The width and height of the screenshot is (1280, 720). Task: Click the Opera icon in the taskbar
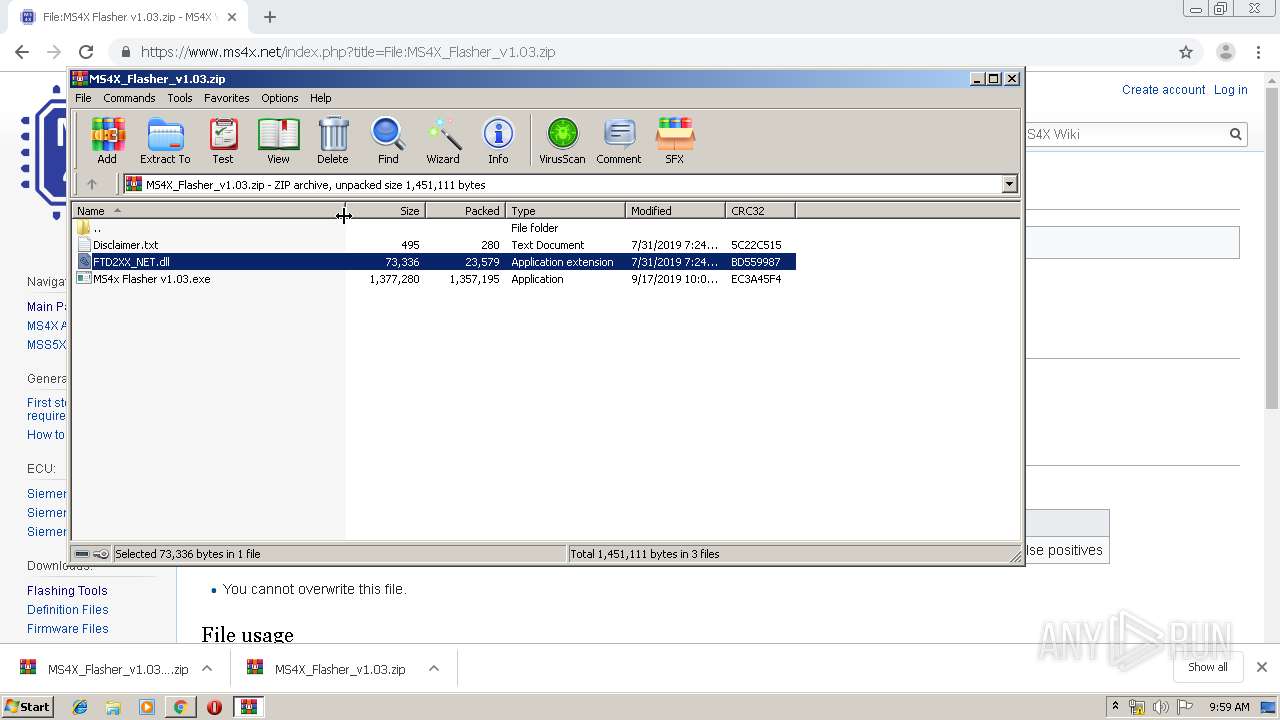(x=214, y=707)
